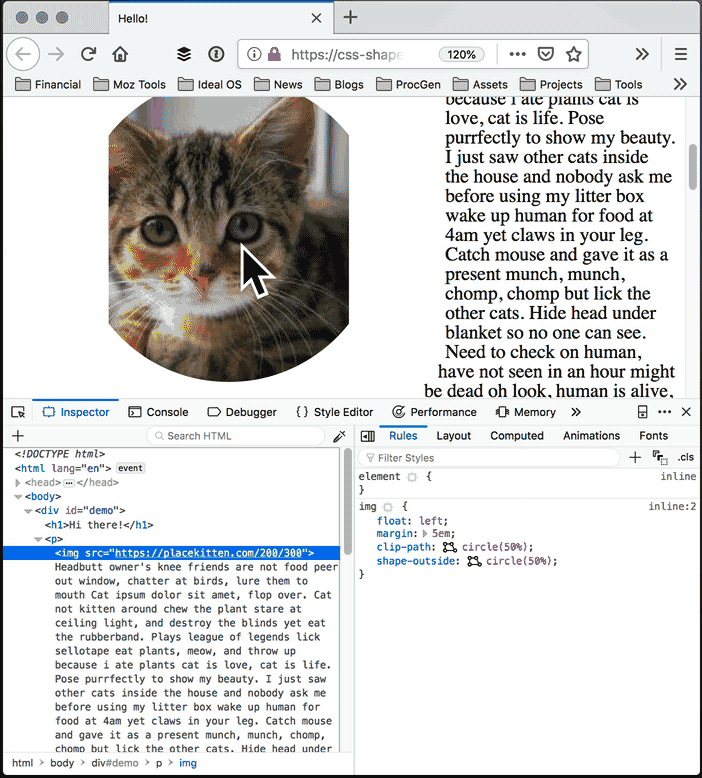Viewport: 702px width, 778px height.
Task: Expand the collapsed head element
Action: pos(18,482)
